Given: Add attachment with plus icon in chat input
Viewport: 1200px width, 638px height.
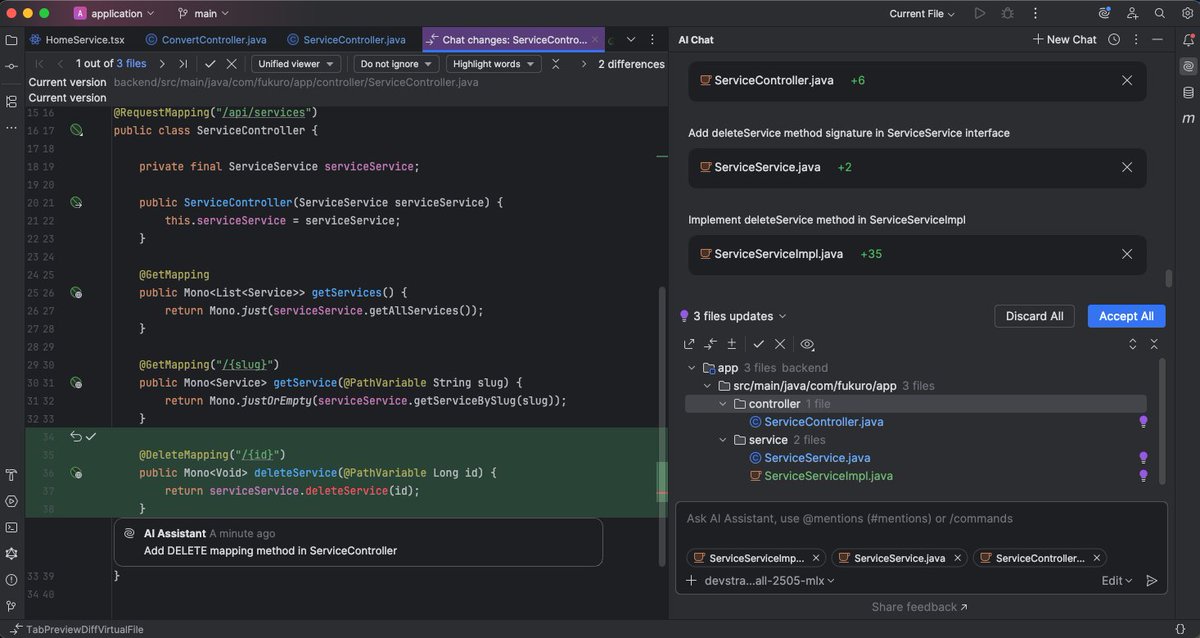Looking at the screenshot, I should pyautogui.click(x=690, y=580).
